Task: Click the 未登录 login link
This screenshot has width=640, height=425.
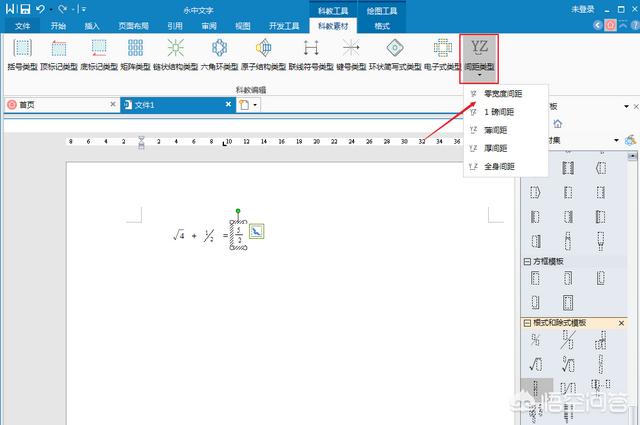Action: tap(582, 9)
